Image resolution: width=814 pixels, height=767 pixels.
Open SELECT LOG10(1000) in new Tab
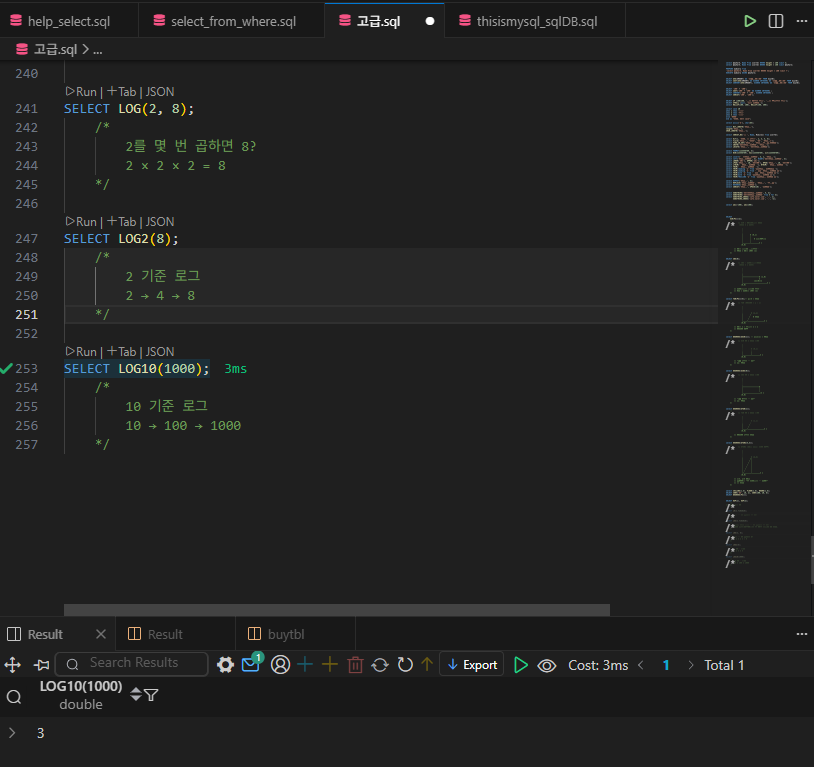(121, 352)
